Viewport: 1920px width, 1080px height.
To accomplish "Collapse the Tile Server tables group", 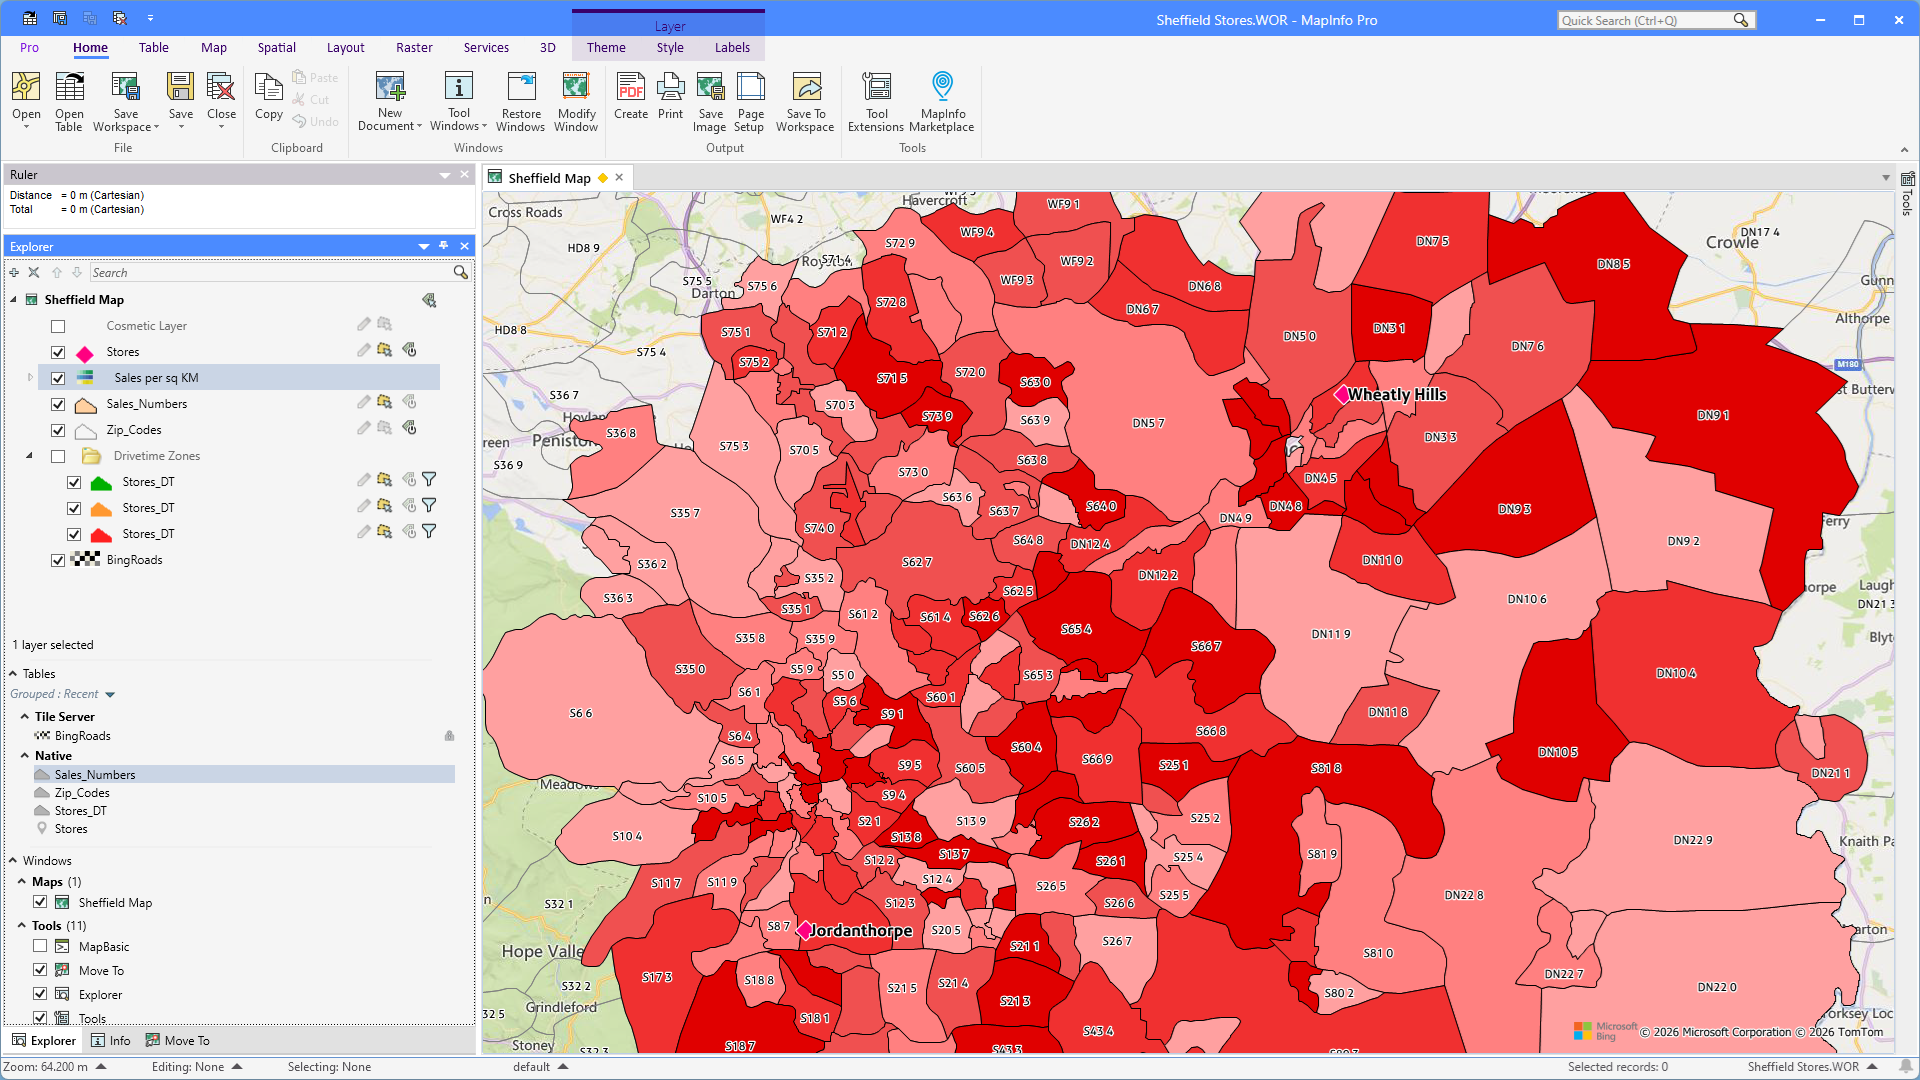I will (25, 717).
